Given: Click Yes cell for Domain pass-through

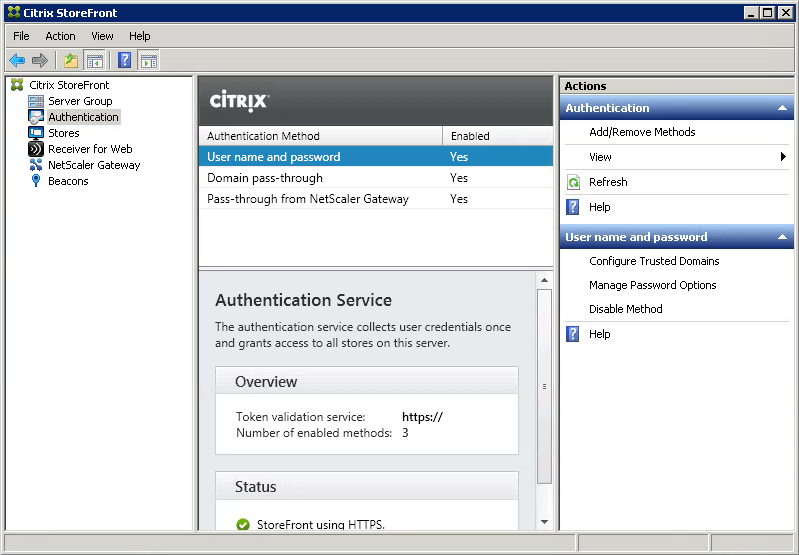Looking at the screenshot, I should point(459,178).
